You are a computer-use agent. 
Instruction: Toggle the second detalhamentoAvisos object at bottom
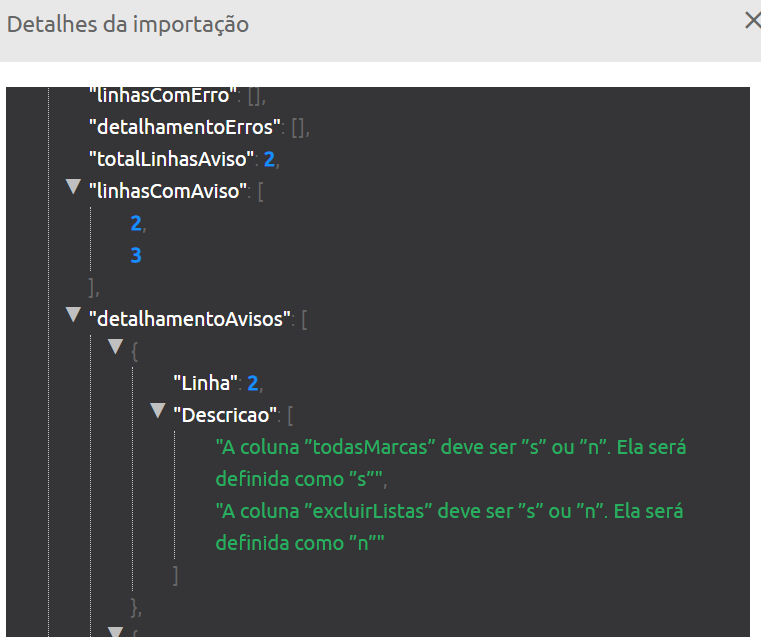coord(115,631)
